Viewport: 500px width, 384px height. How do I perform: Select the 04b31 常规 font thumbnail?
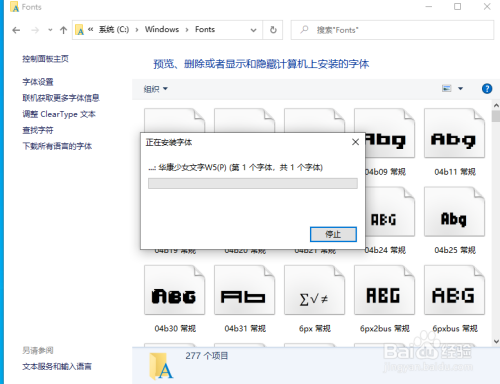click(245, 290)
